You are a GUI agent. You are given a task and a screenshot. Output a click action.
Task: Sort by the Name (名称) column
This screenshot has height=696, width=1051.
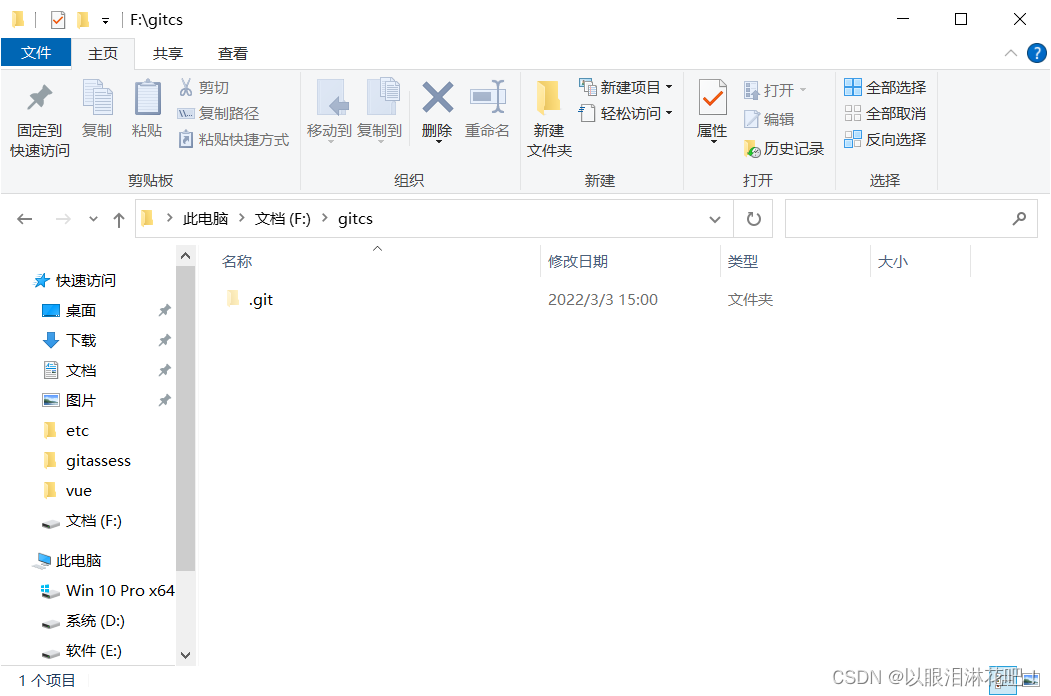click(x=237, y=262)
